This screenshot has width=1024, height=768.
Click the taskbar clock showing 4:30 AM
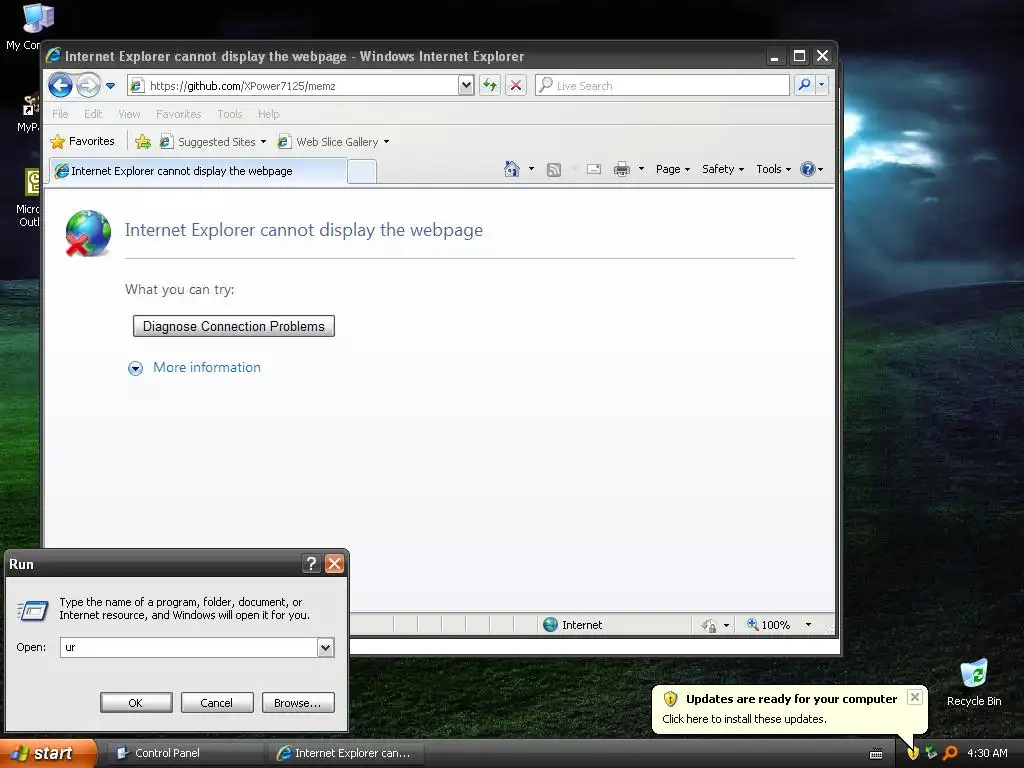987,753
